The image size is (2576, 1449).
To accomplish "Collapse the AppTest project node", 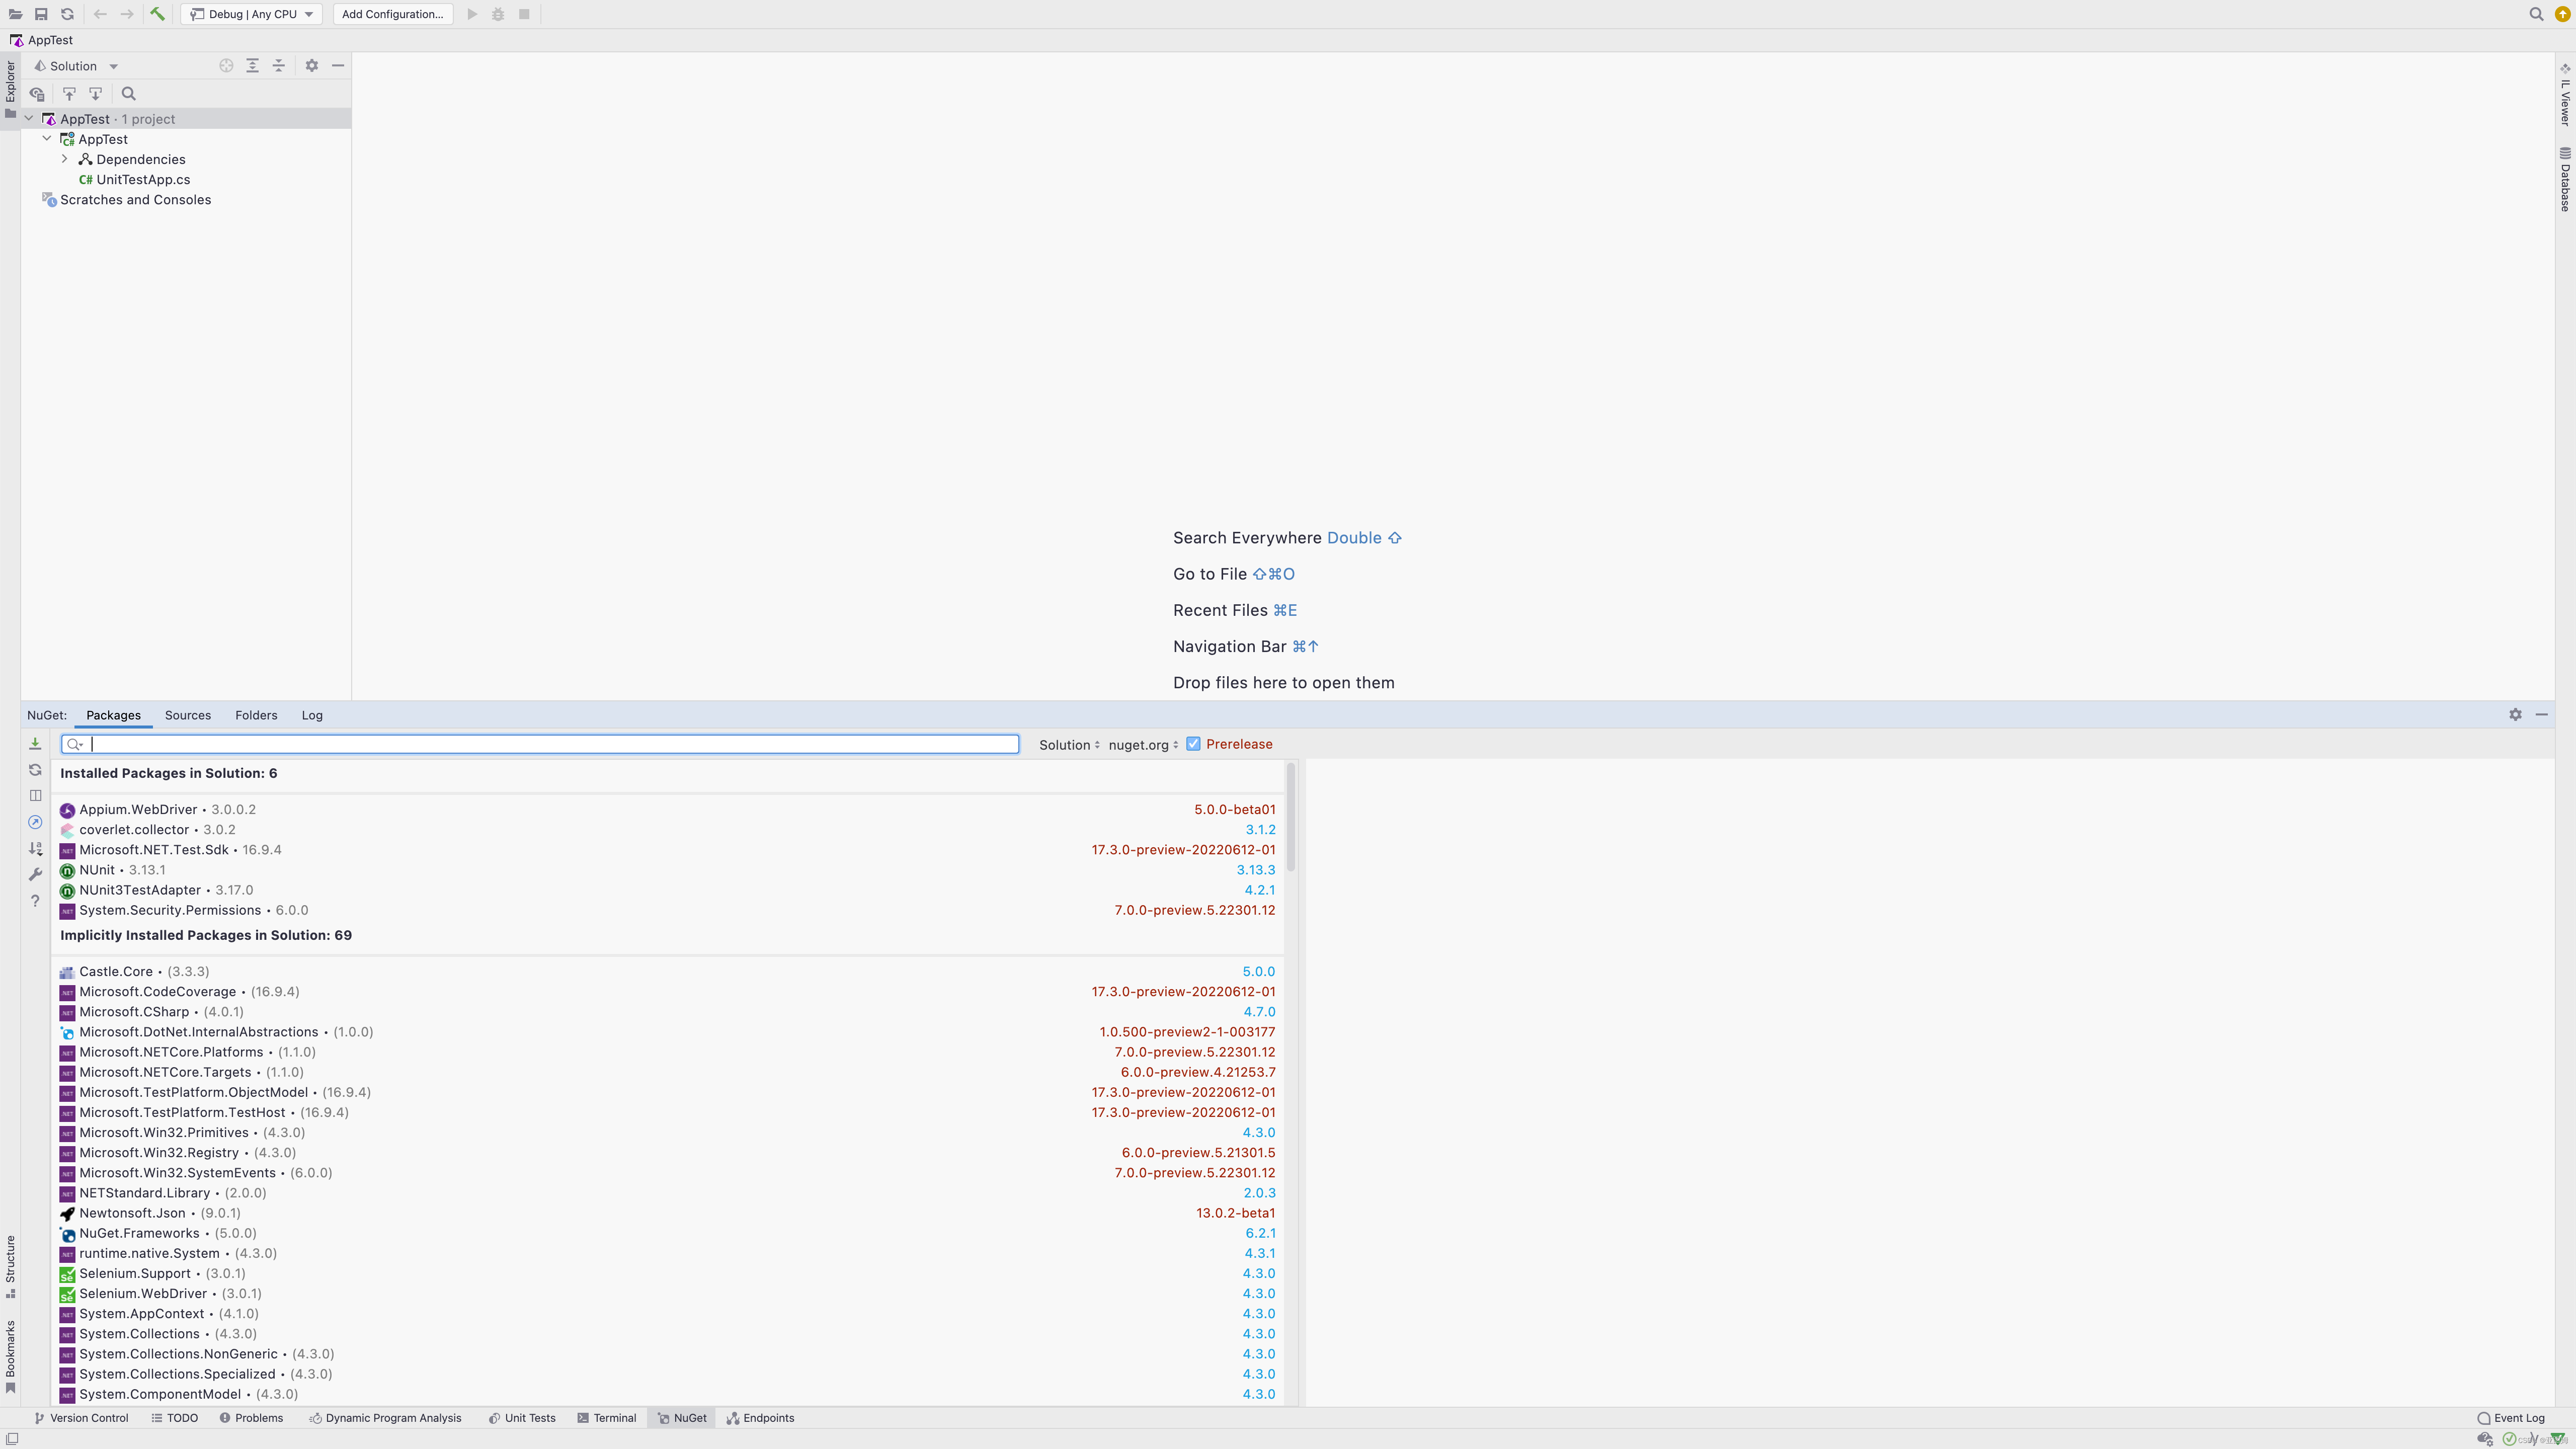I will click(46, 139).
